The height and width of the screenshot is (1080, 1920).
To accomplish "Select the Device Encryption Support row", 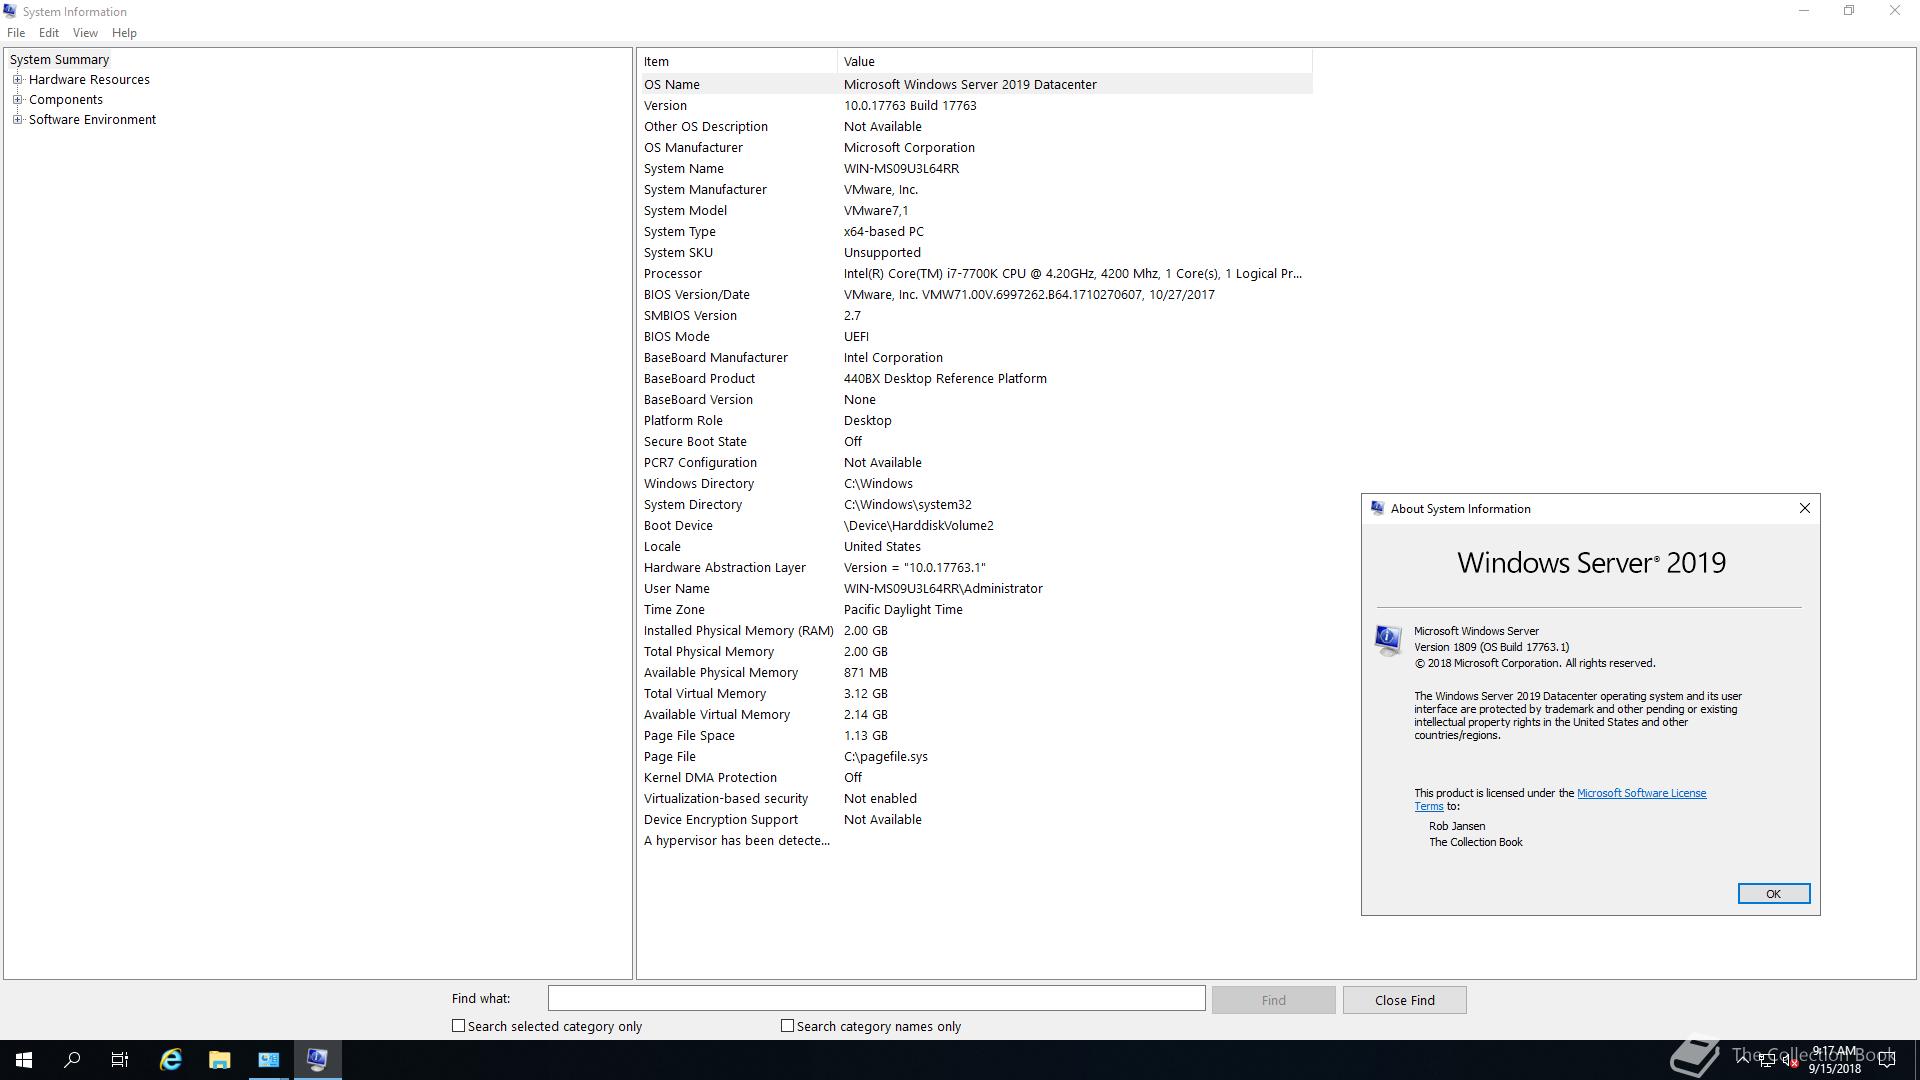I will 976,819.
